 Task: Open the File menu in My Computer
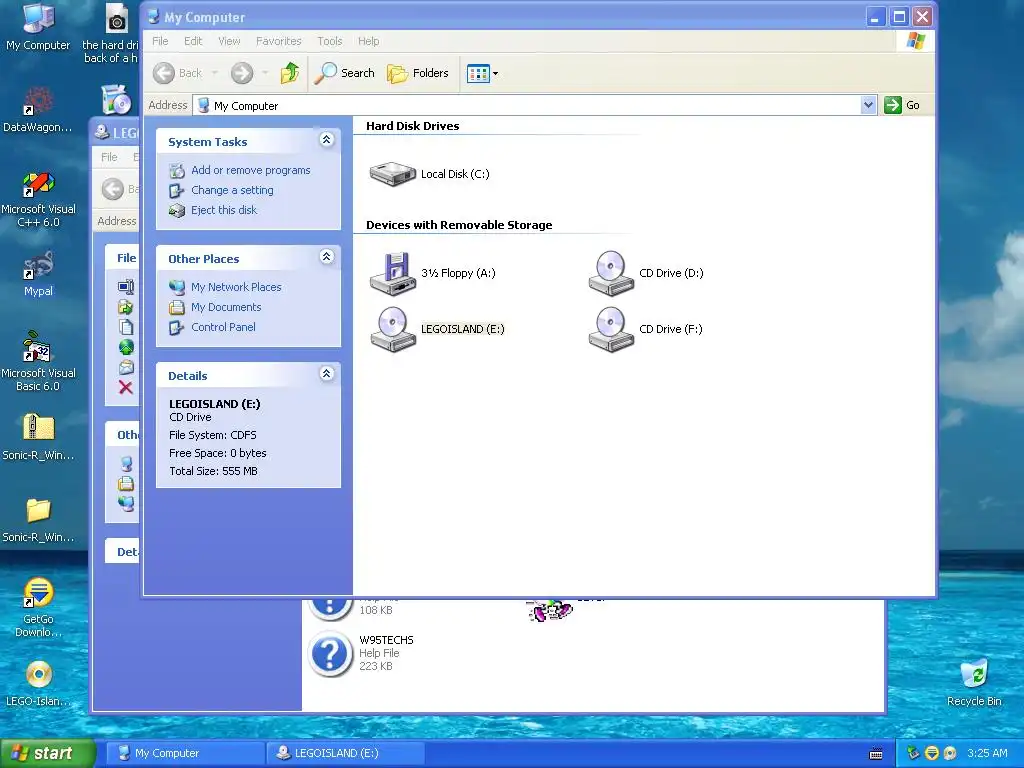pyautogui.click(x=160, y=41)
